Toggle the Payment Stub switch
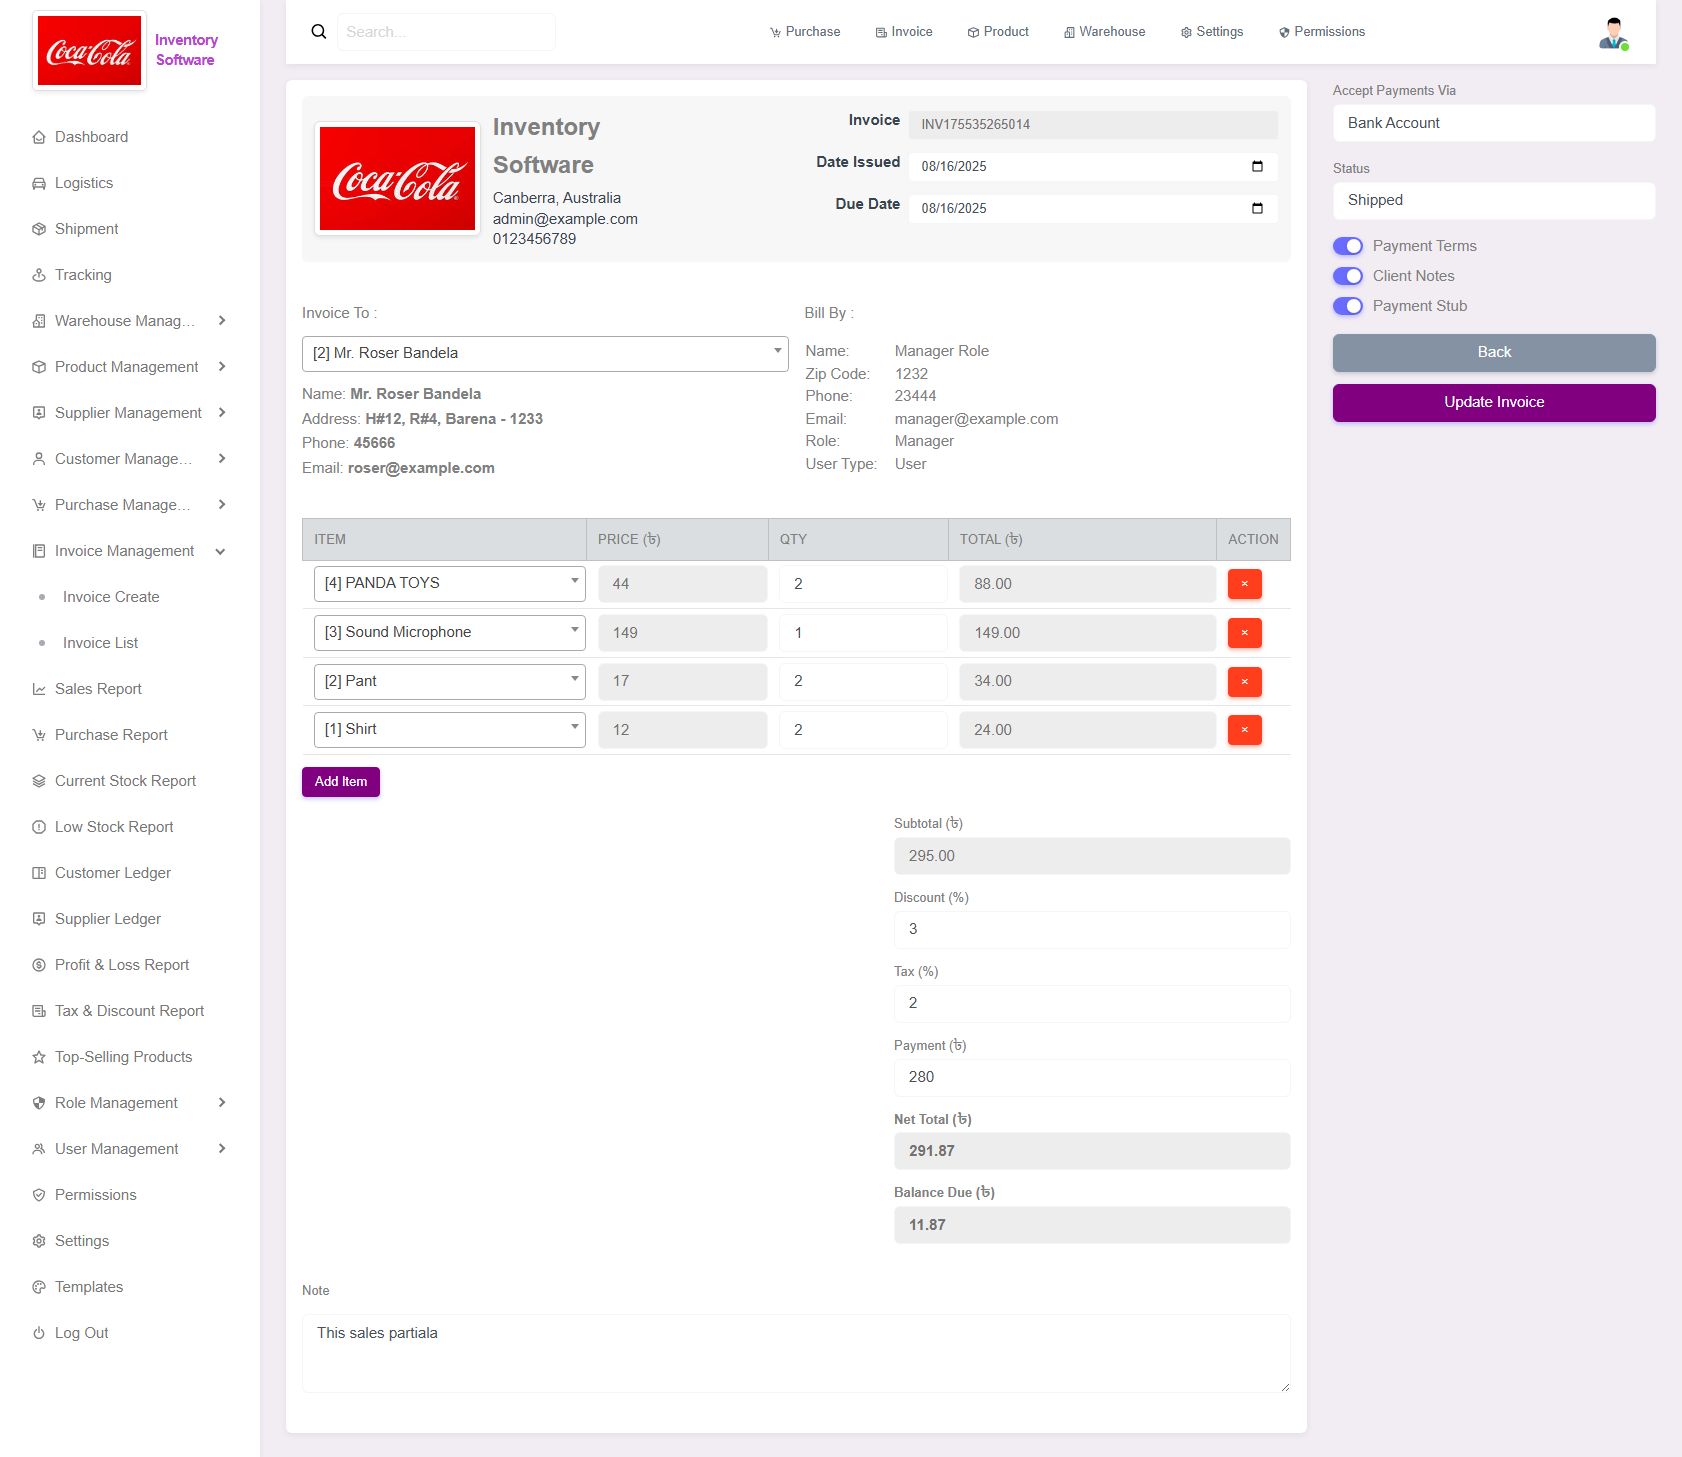Image resolution: width=1682 pixels, height=1457 pixels. (1347, 306)
